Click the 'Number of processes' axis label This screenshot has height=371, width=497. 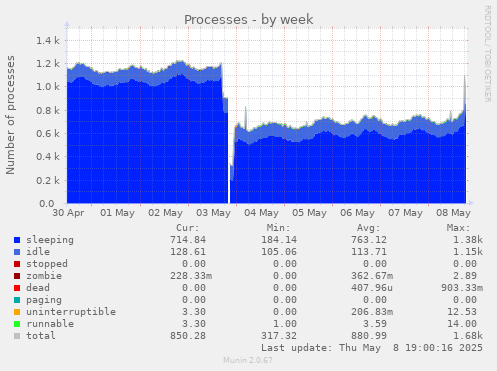point(10,115)
